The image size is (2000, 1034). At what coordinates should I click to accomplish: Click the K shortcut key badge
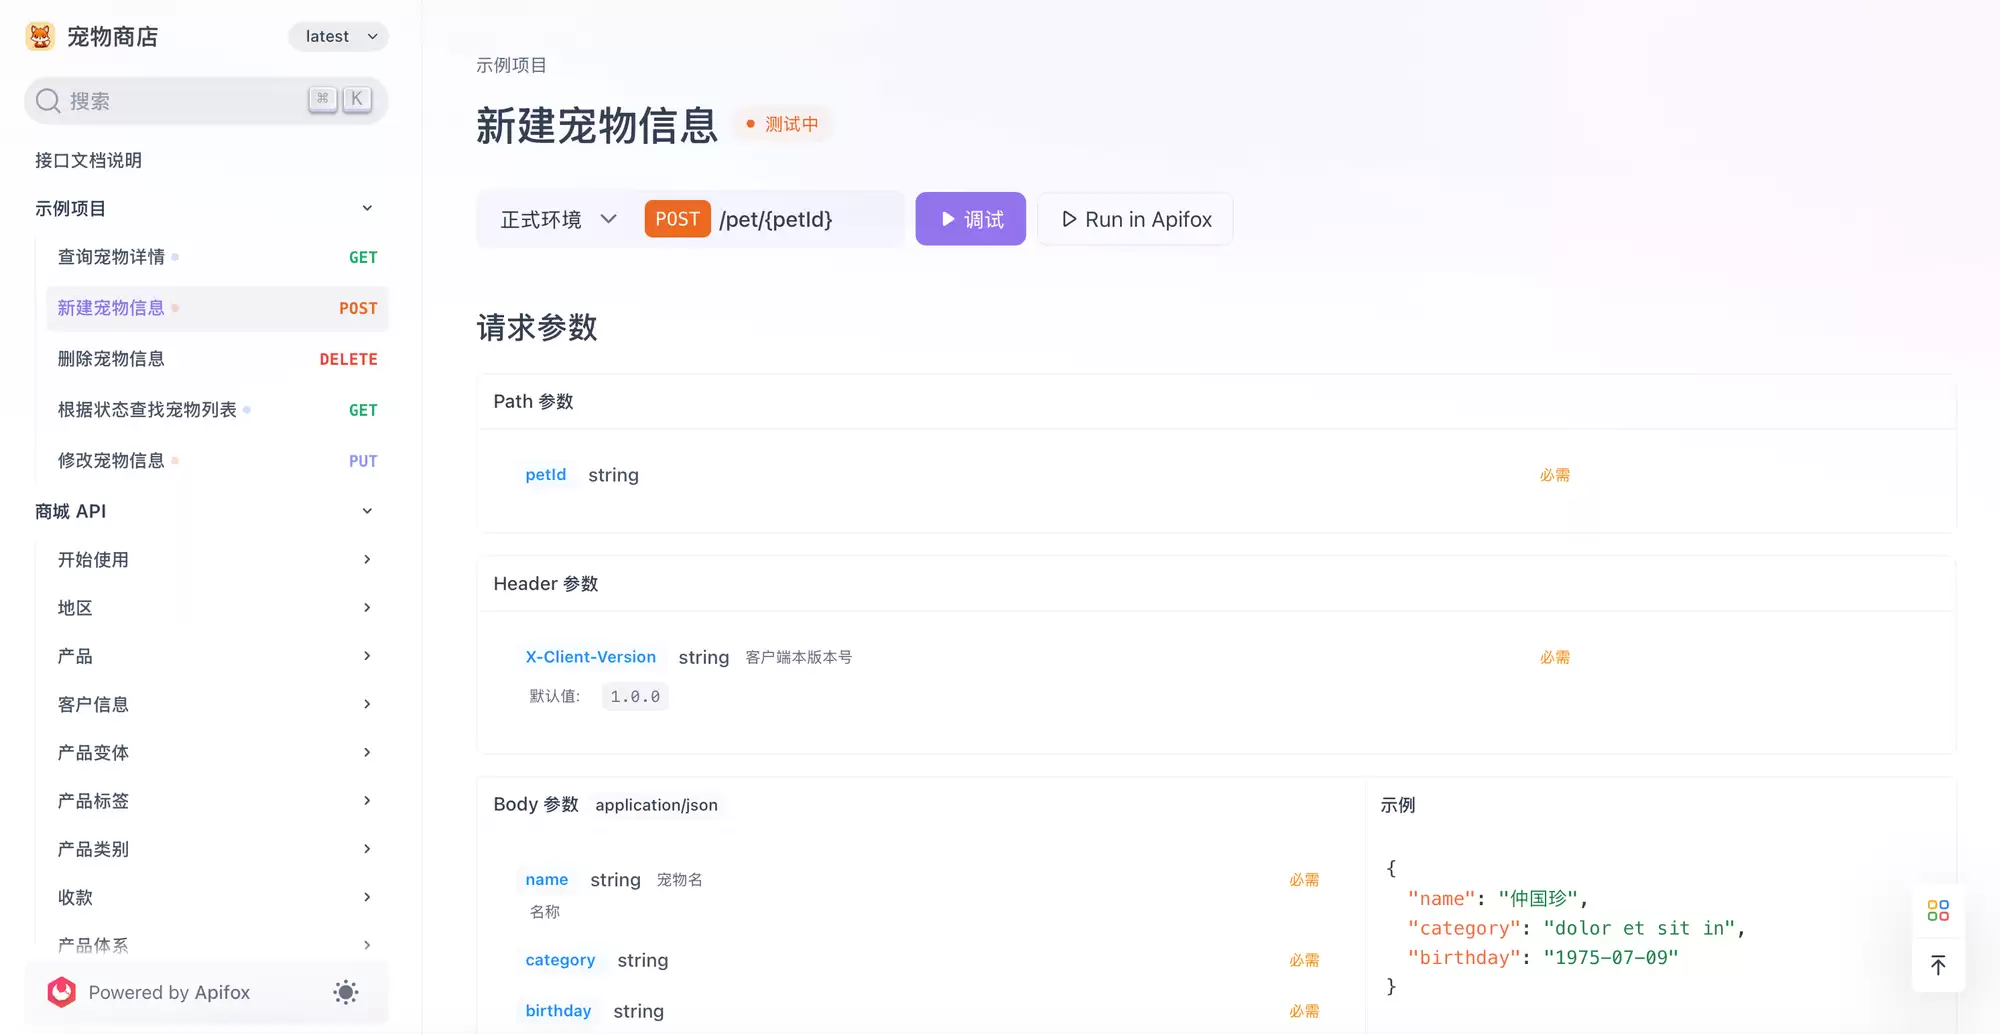356,99
